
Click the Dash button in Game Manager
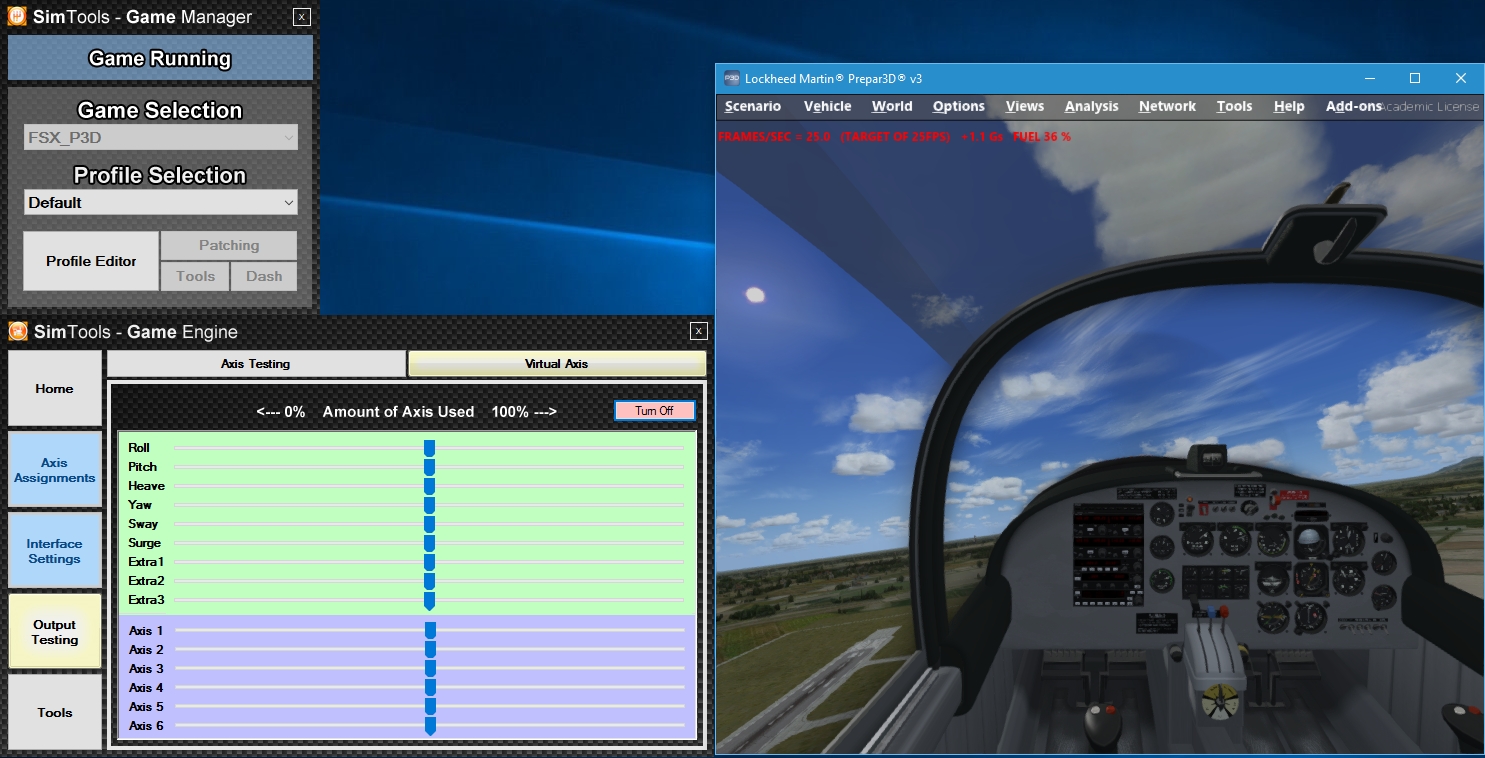click(264, 276)
